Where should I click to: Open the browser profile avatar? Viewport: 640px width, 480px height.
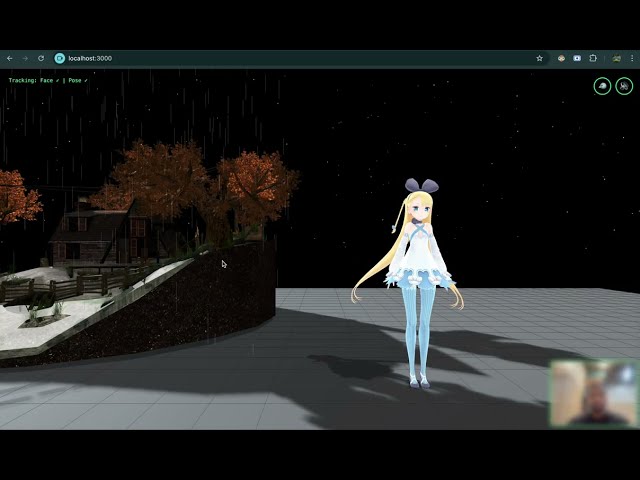[x=616, y=58]
